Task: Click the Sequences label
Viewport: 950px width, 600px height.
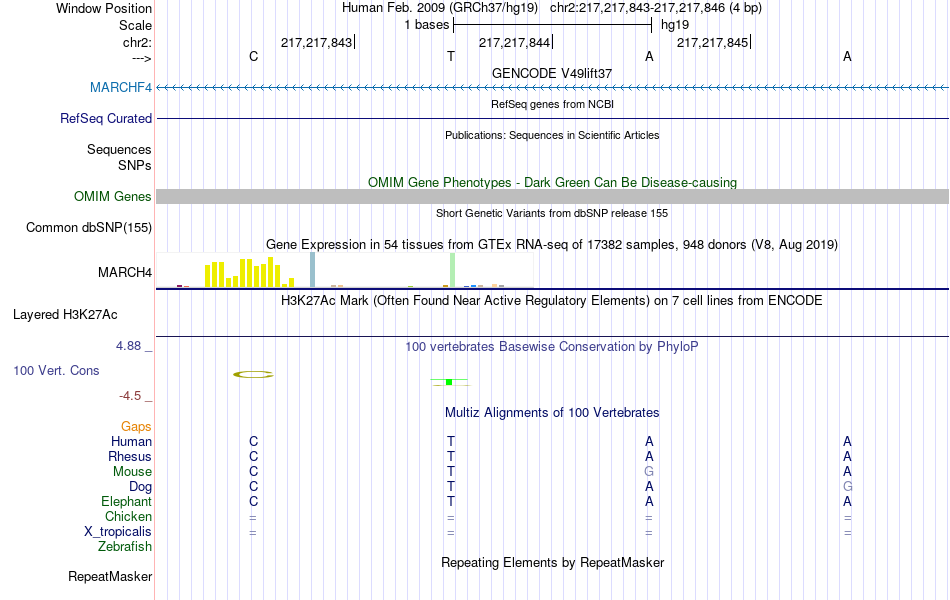Action: 119,150
